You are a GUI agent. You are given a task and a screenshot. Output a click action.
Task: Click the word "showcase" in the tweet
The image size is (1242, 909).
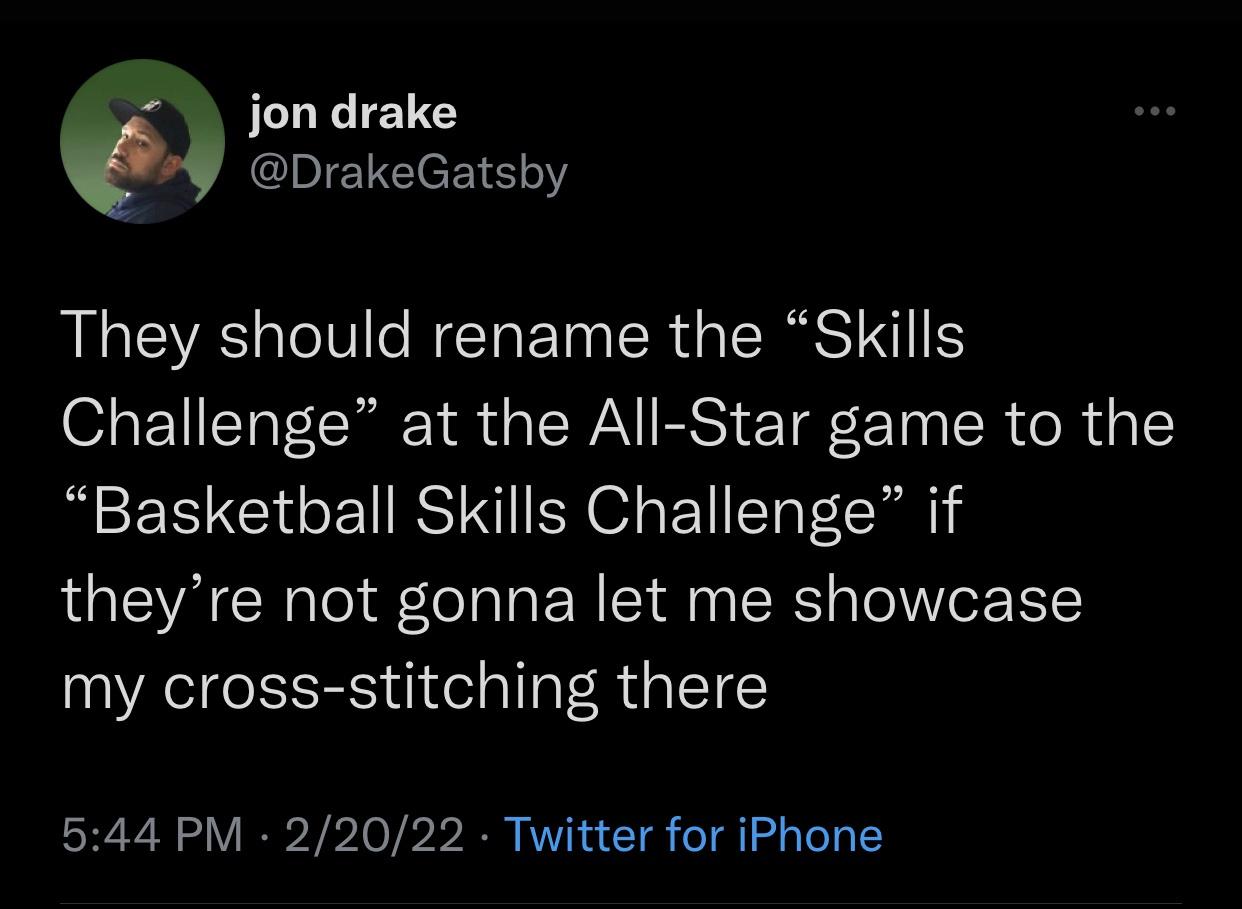pyautogui.click(x=938, y=598)
